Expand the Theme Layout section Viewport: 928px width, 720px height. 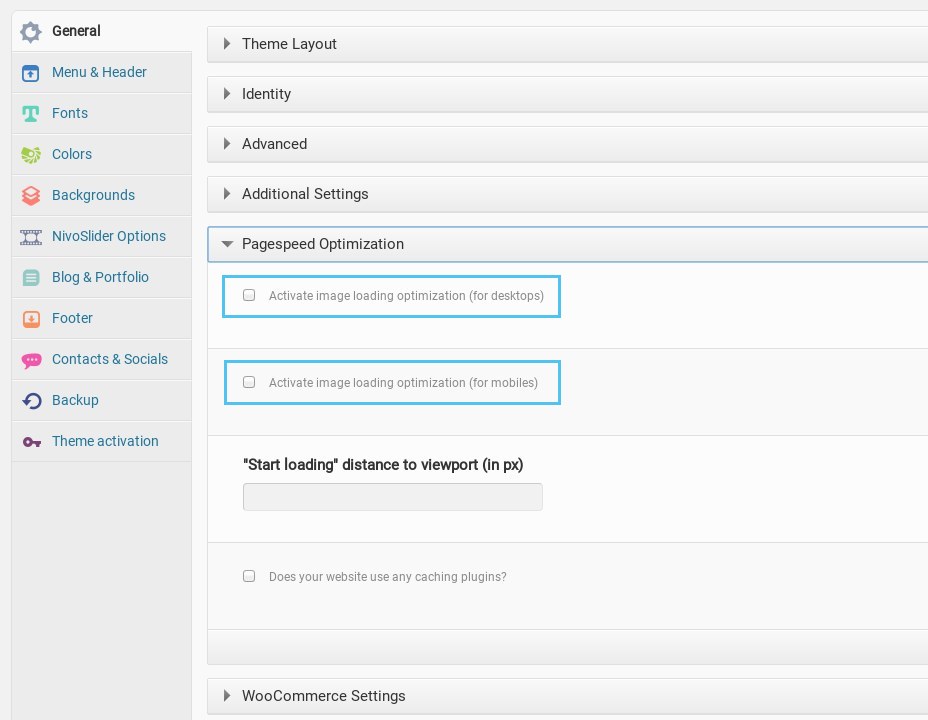tap(289, 44)
